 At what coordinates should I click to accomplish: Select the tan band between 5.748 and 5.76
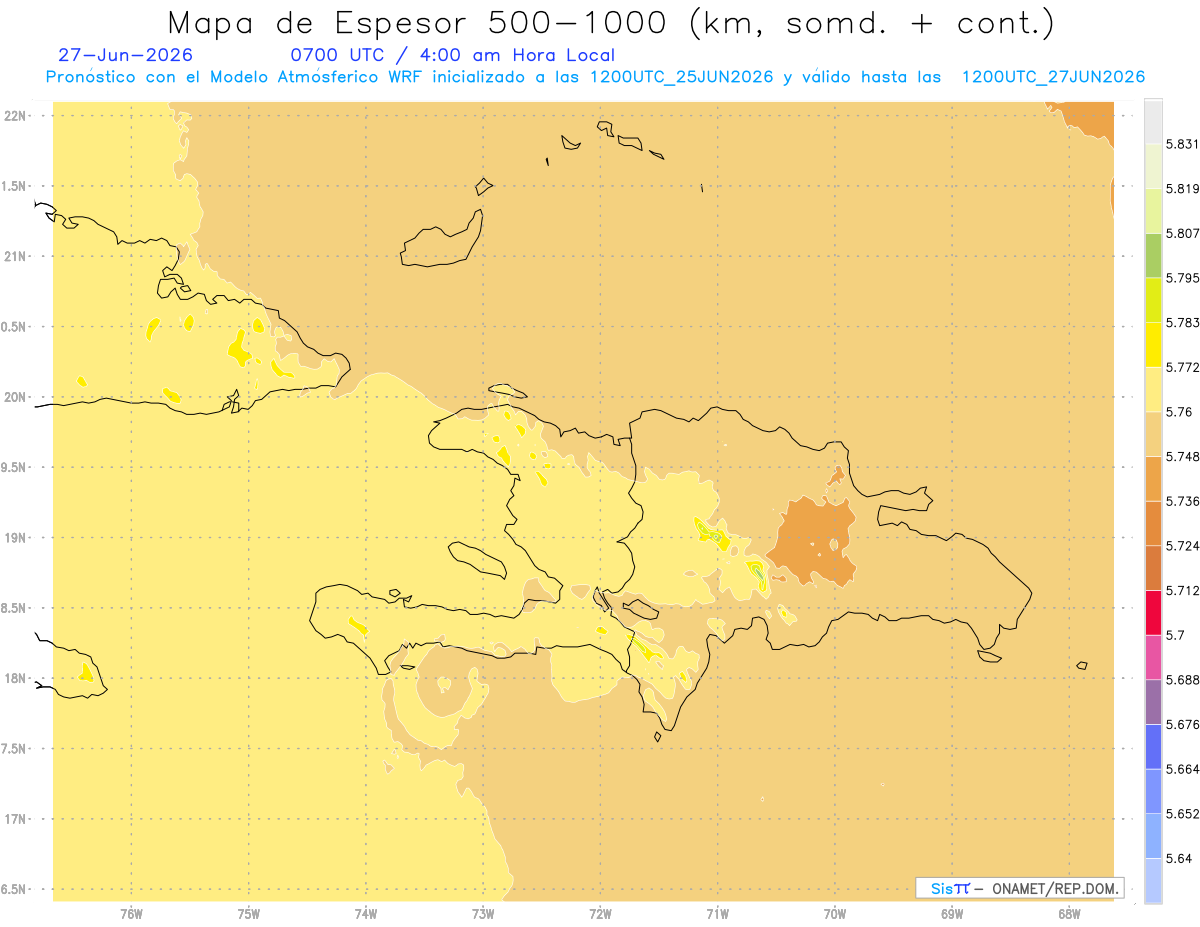coord(1153,433)
